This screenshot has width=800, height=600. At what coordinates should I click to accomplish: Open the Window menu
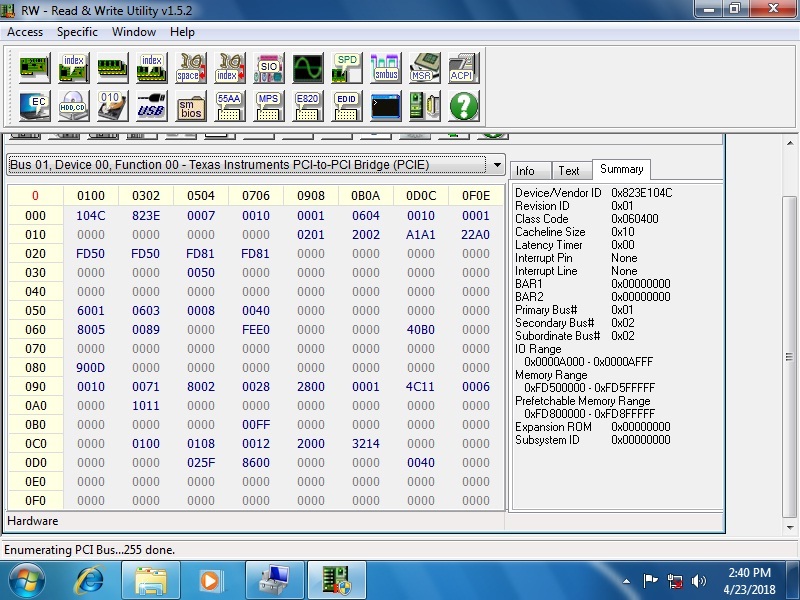(133, 32)
